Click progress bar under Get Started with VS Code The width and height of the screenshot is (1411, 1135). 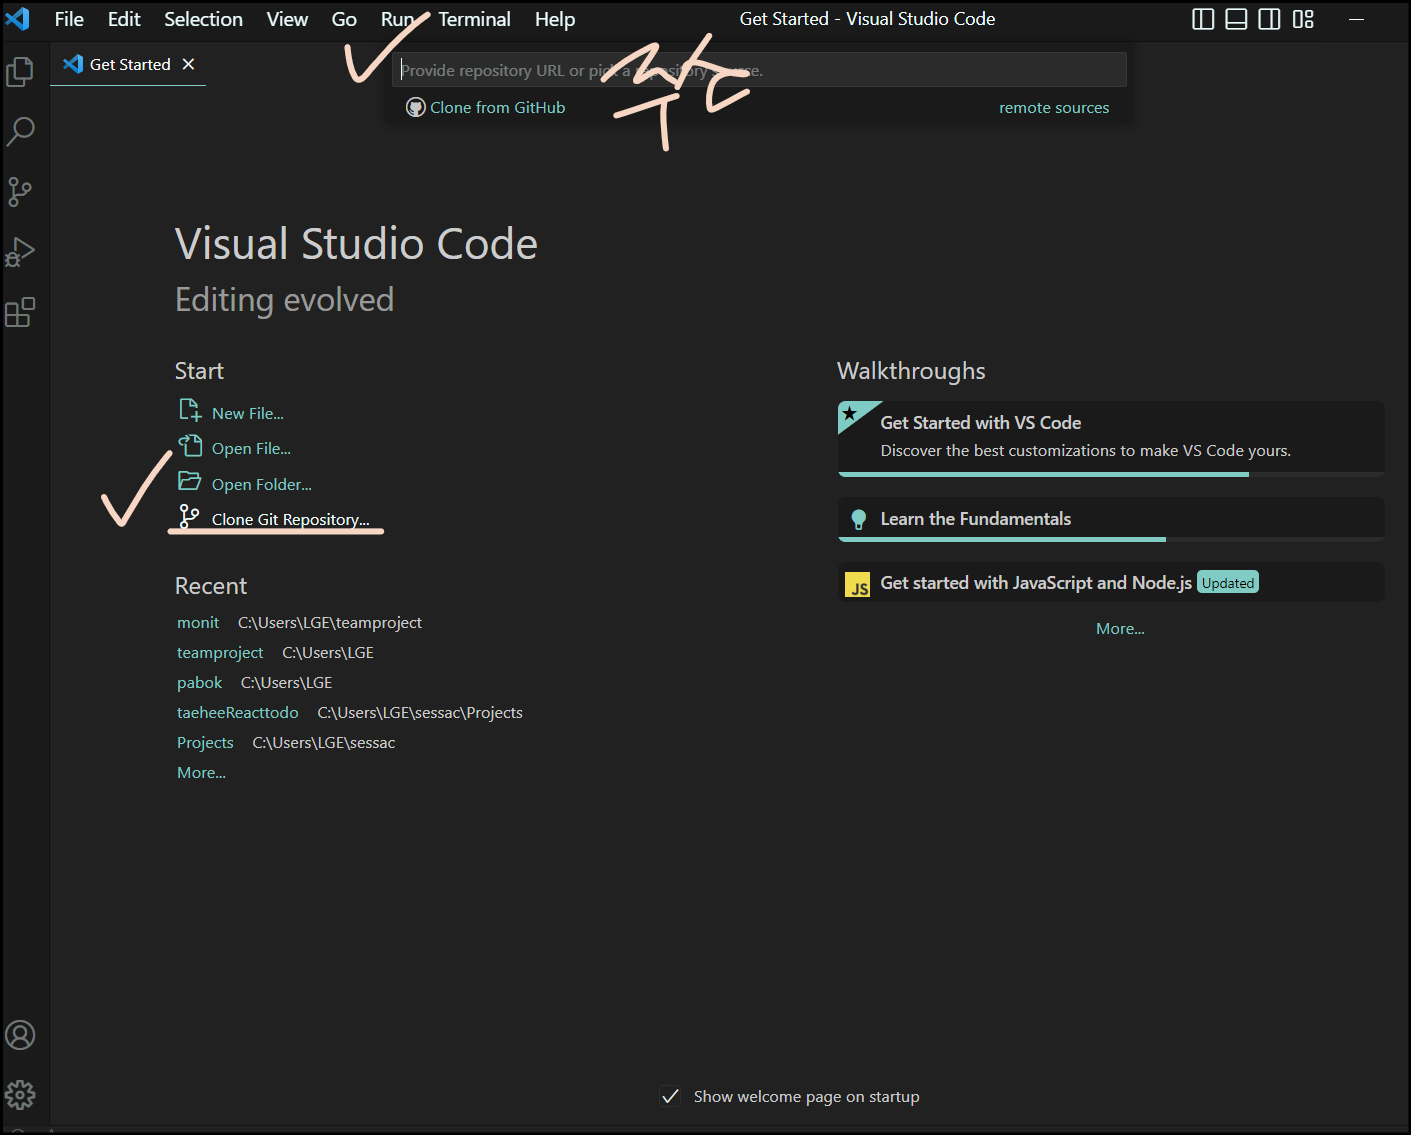(1111, 474)
